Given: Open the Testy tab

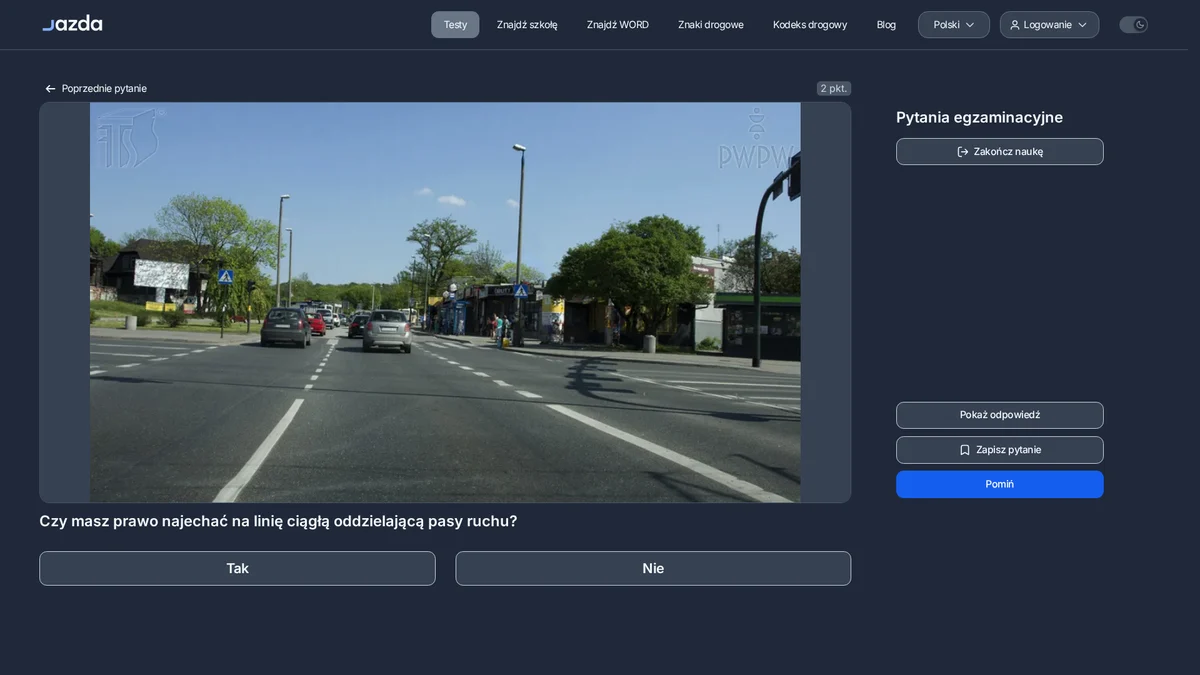Looking at the screenshot, I should tap(455, 25).
